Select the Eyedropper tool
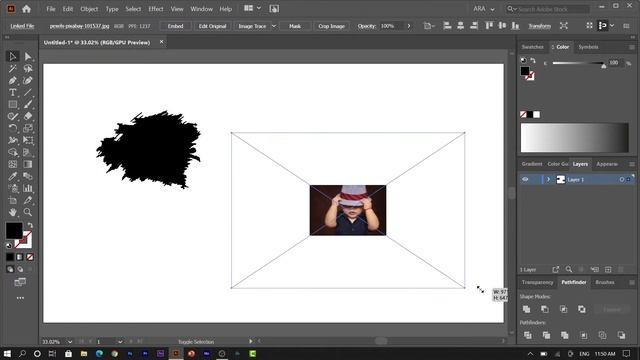640x360 pixels. pyautogui.click(x=13, y=176)
